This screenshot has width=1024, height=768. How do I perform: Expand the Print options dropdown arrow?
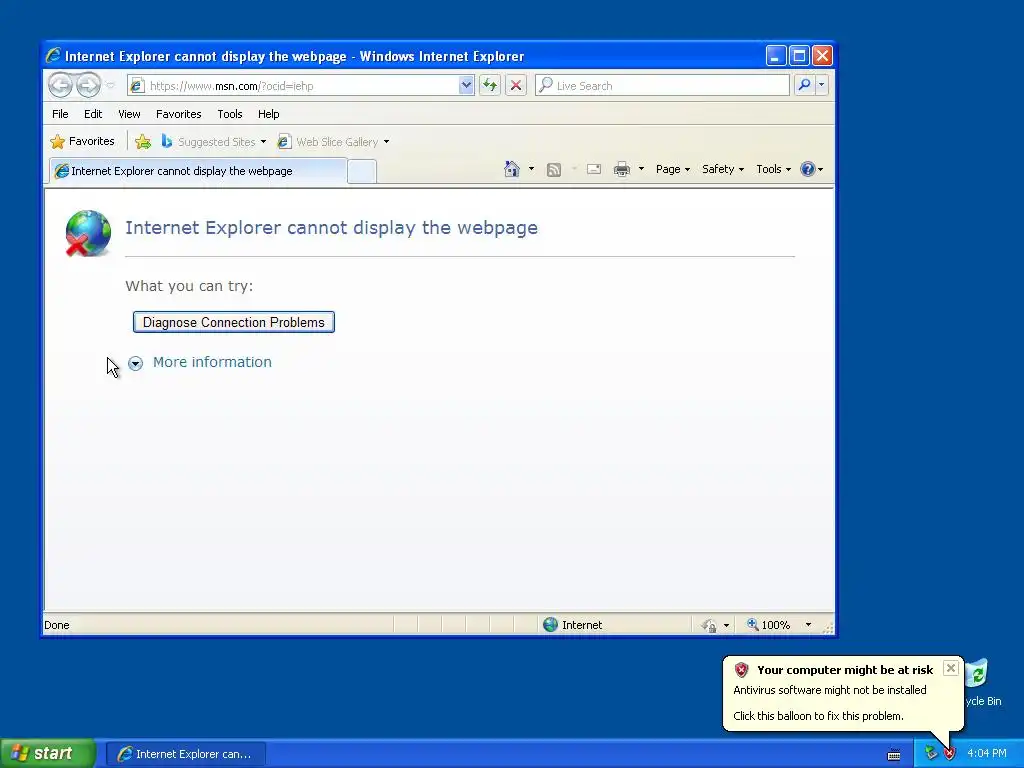coord(641,169)
